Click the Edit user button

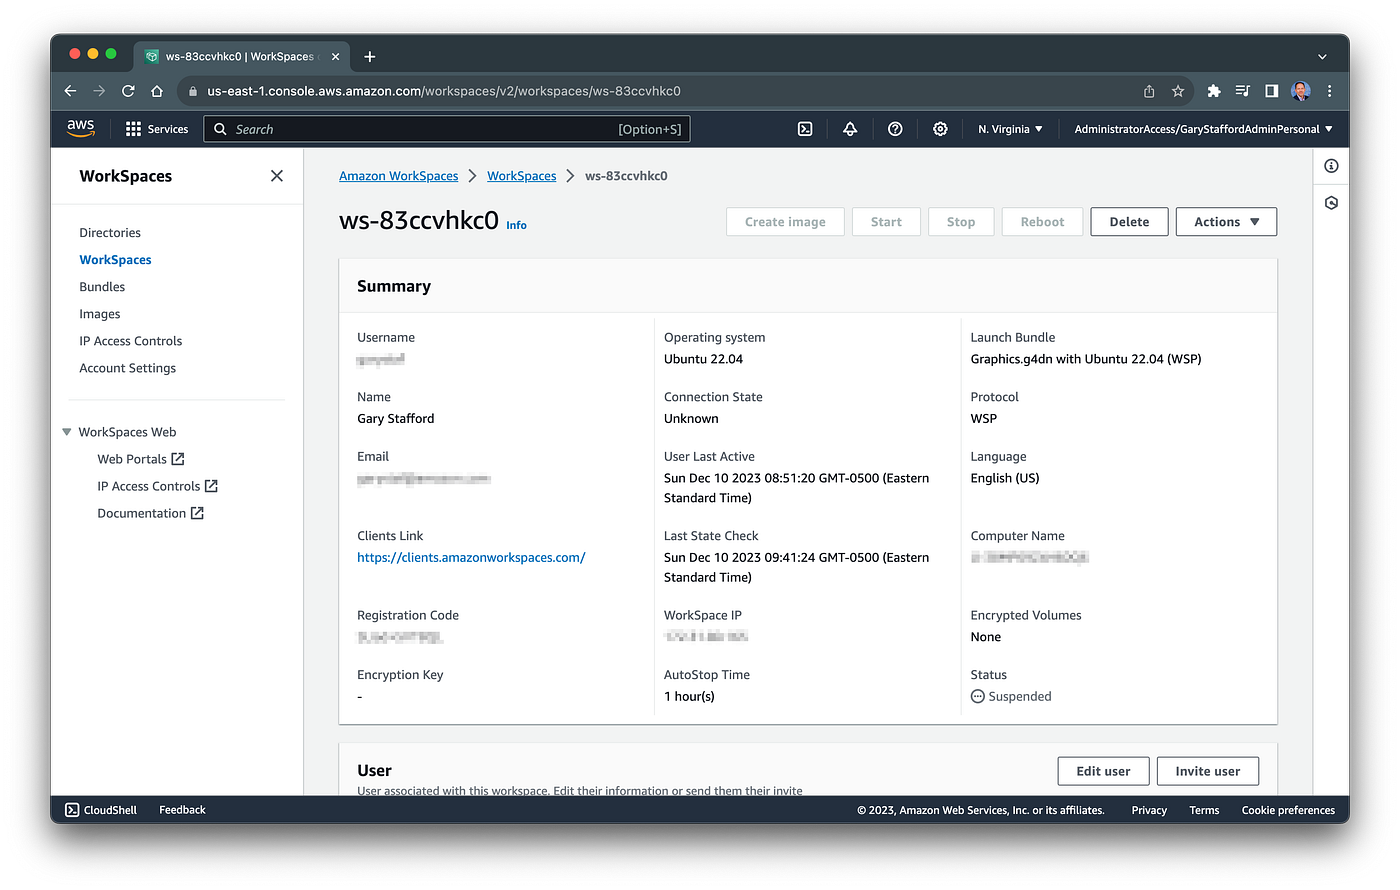click(x=1103, y=771)
